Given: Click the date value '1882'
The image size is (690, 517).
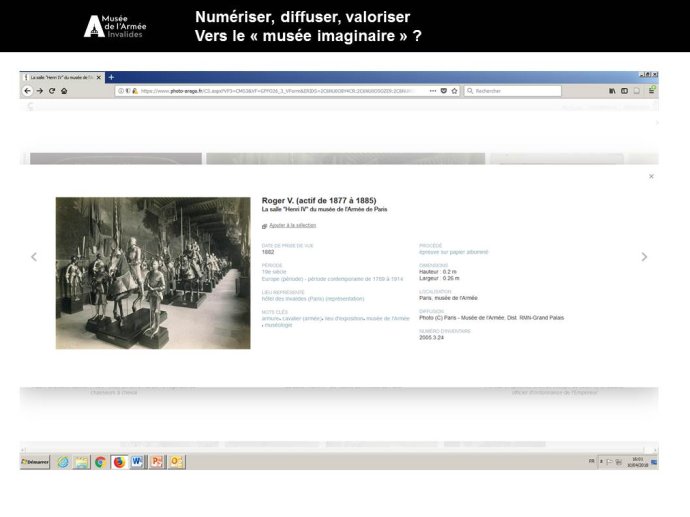Looking at the screenshot, I should (268, 252).
